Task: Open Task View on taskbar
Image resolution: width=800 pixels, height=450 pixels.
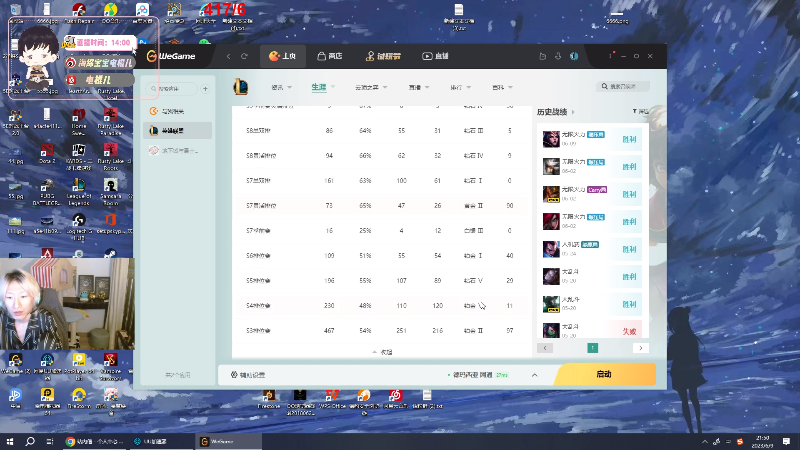Action: (49, 441)
